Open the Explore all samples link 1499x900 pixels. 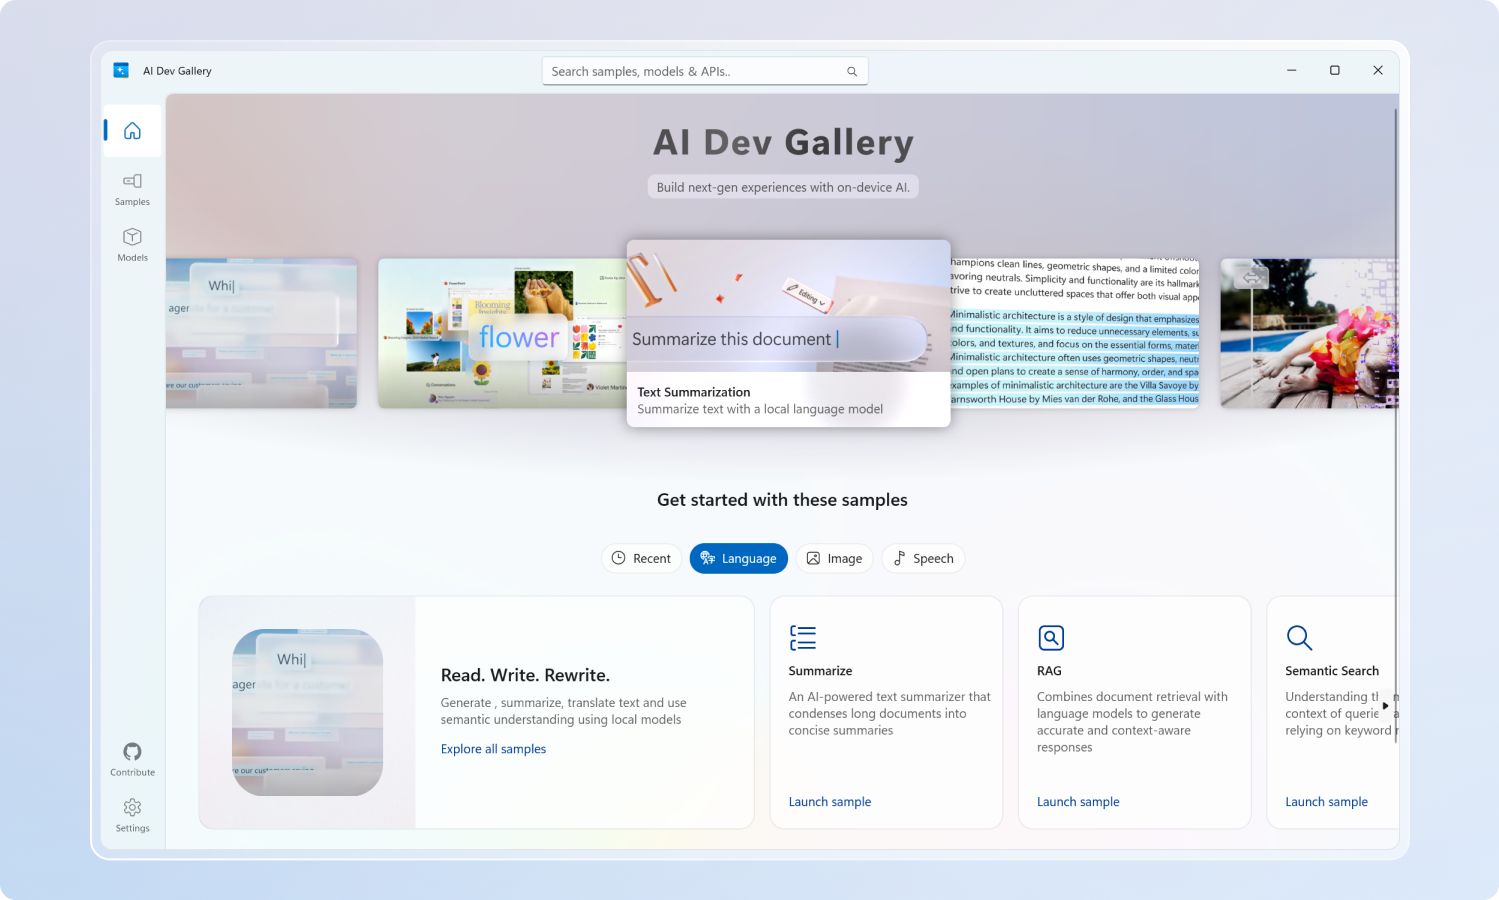pos(493,748)
